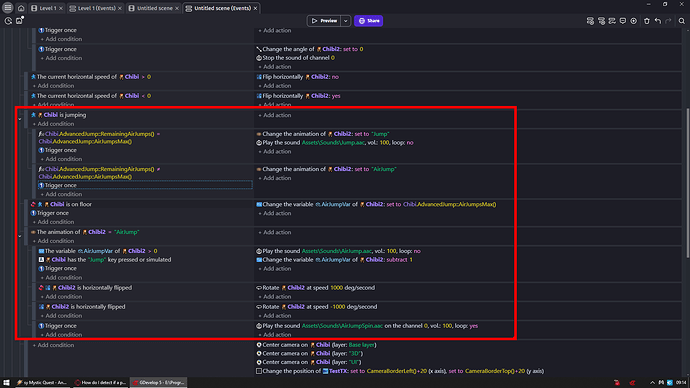Open search in events sheet

tap(682, 21)
